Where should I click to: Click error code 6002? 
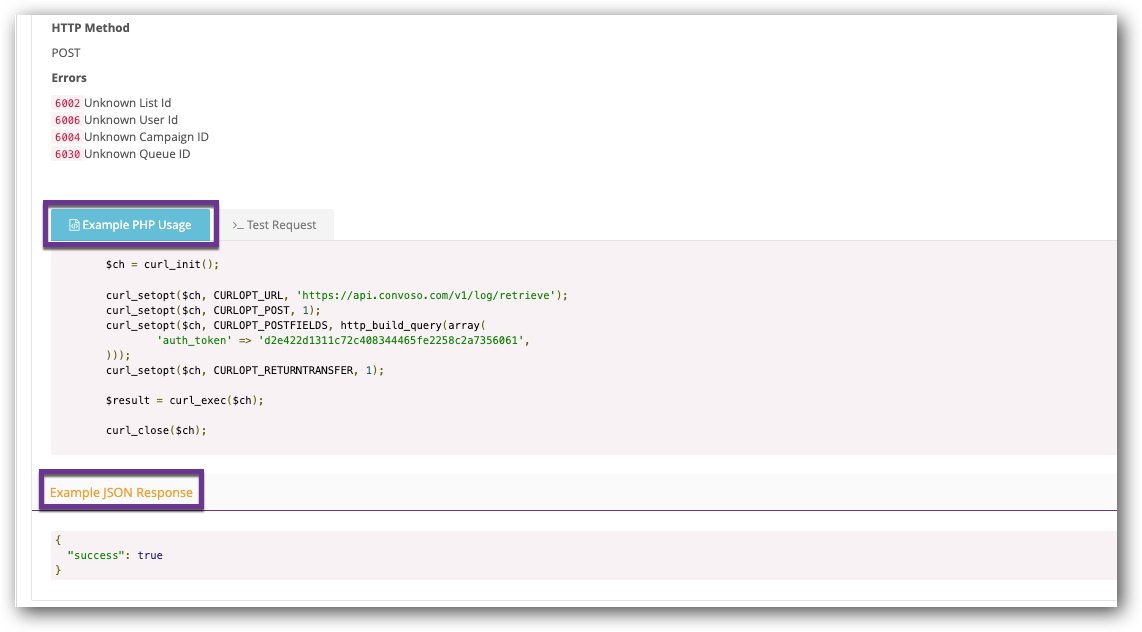[67, 103]
